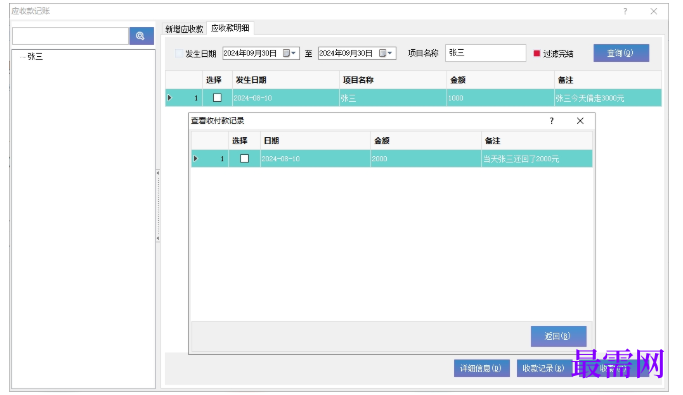Click the row indicator arrow of dialog row 1
The width and height of the screenshot is (683, 395).
(x=196, y=159)
